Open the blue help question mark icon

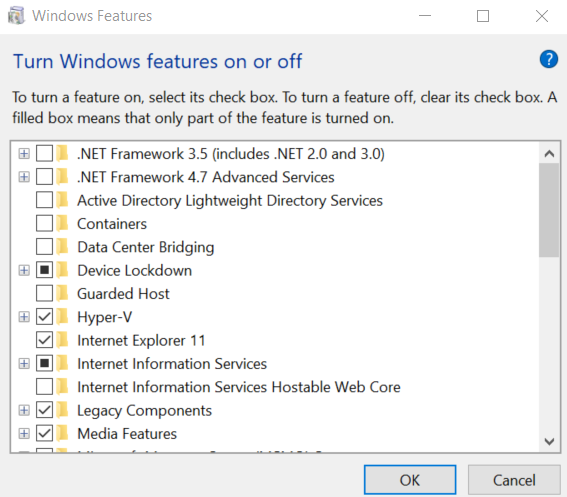point(549,59)
